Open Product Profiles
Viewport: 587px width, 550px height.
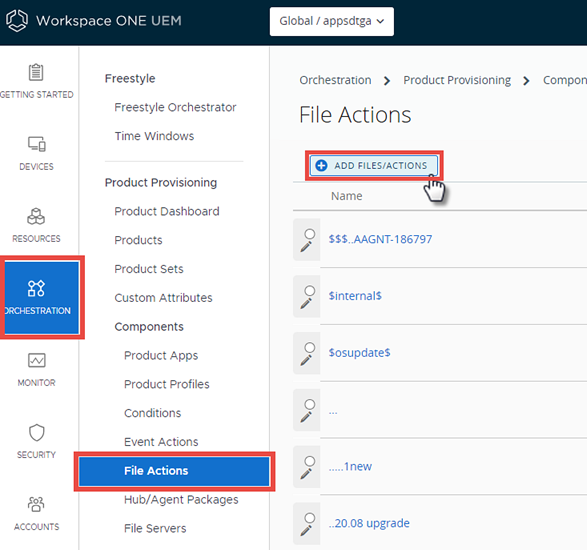click(x=167, y=384)
